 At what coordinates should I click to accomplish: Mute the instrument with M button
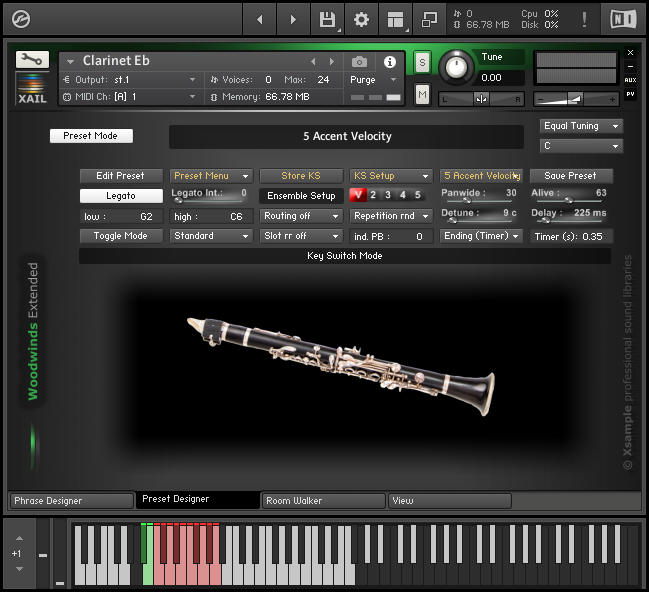(x=422, y=95)
